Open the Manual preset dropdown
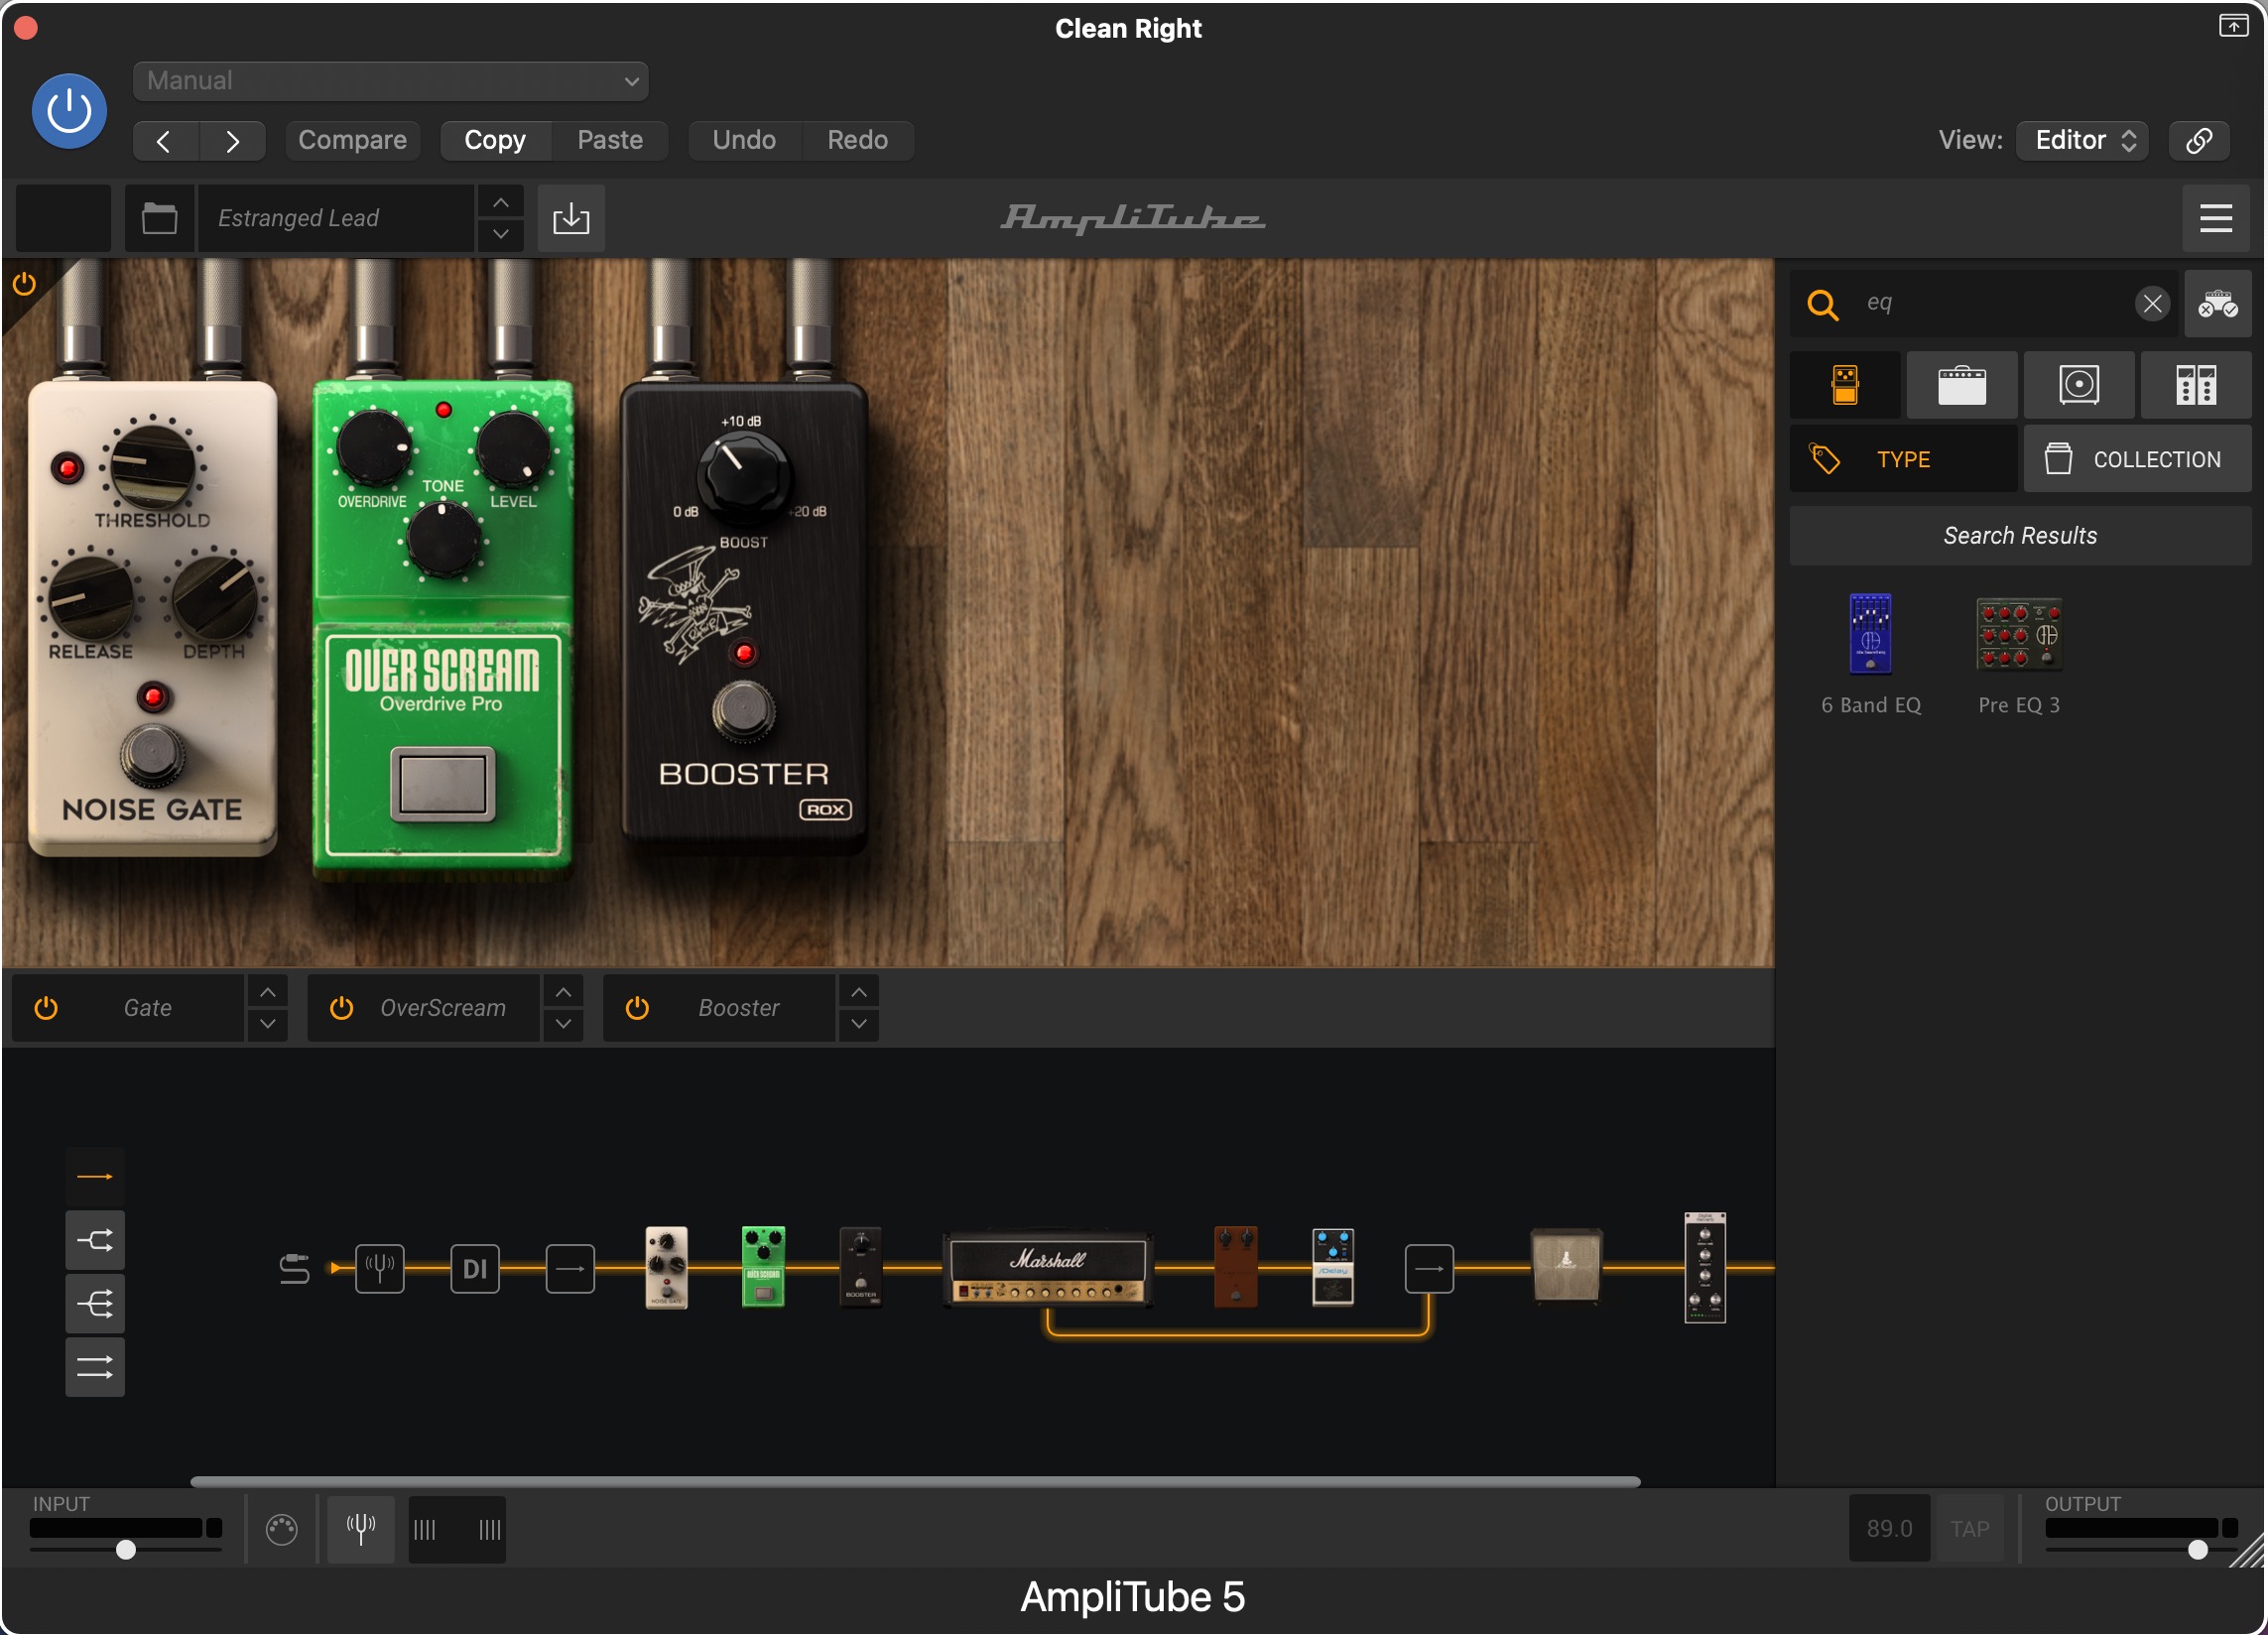The height and width of the screenshot is (1635, 2268). (x=390, y=81)
